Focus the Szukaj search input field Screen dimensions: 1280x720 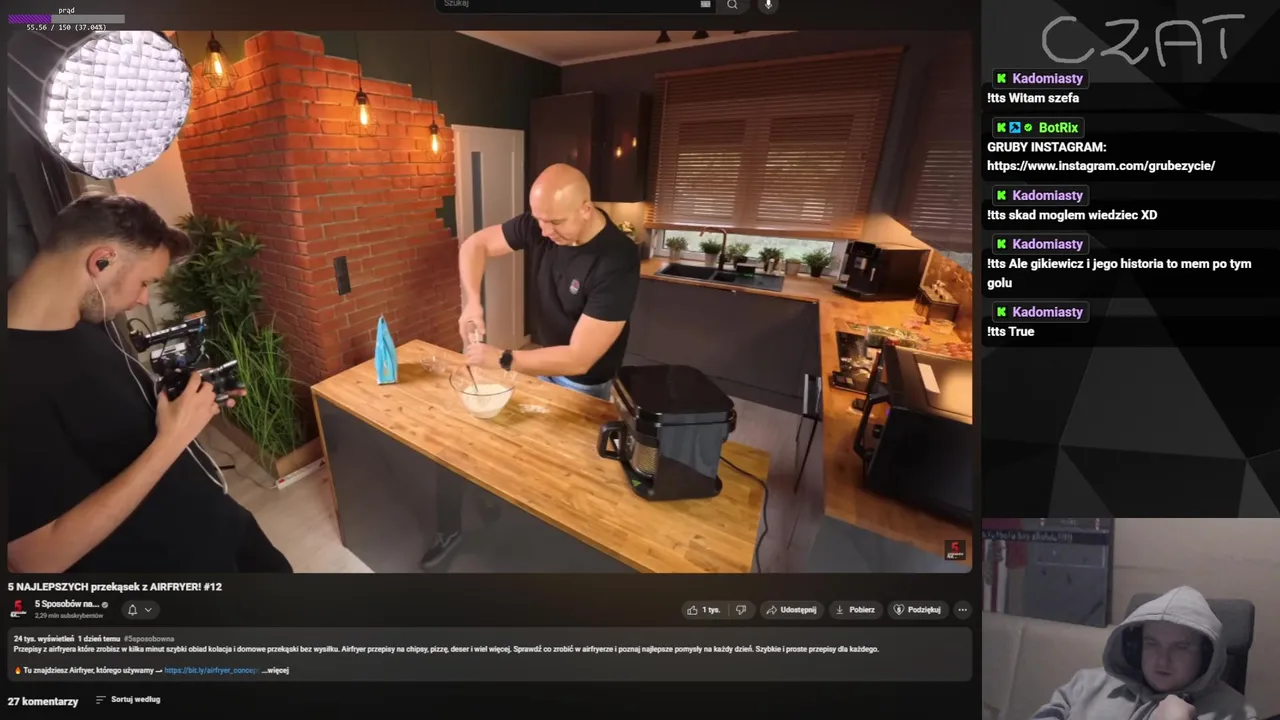point(574,4)
